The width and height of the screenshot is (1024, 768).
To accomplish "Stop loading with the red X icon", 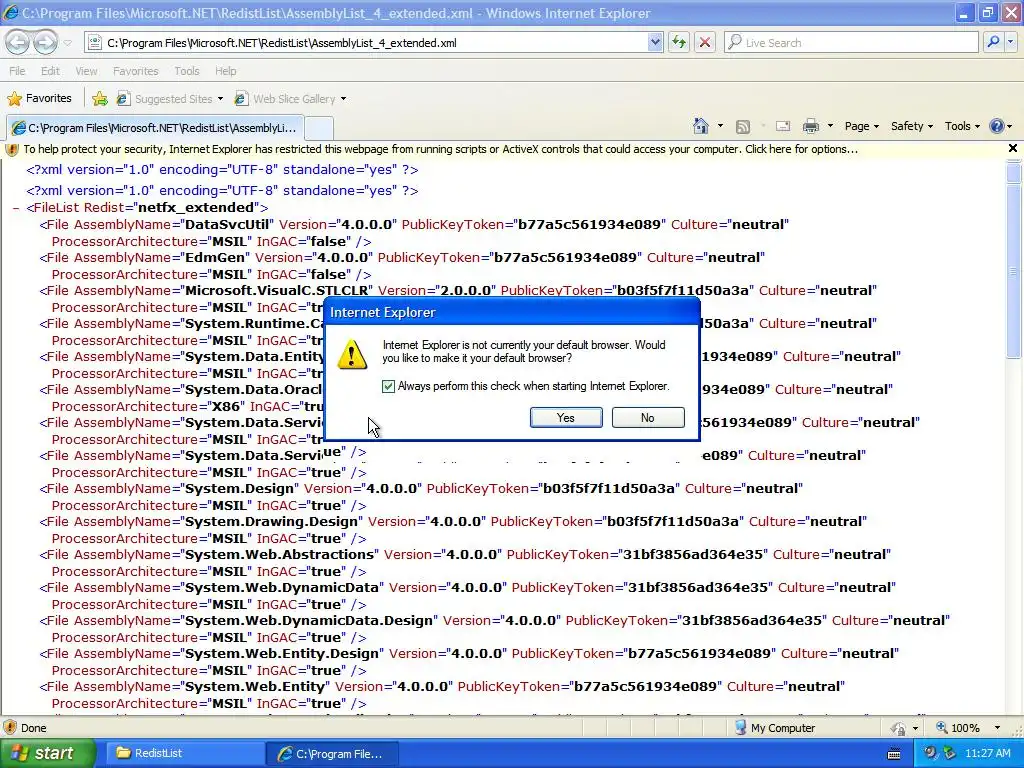I will (x=705, y=42).
